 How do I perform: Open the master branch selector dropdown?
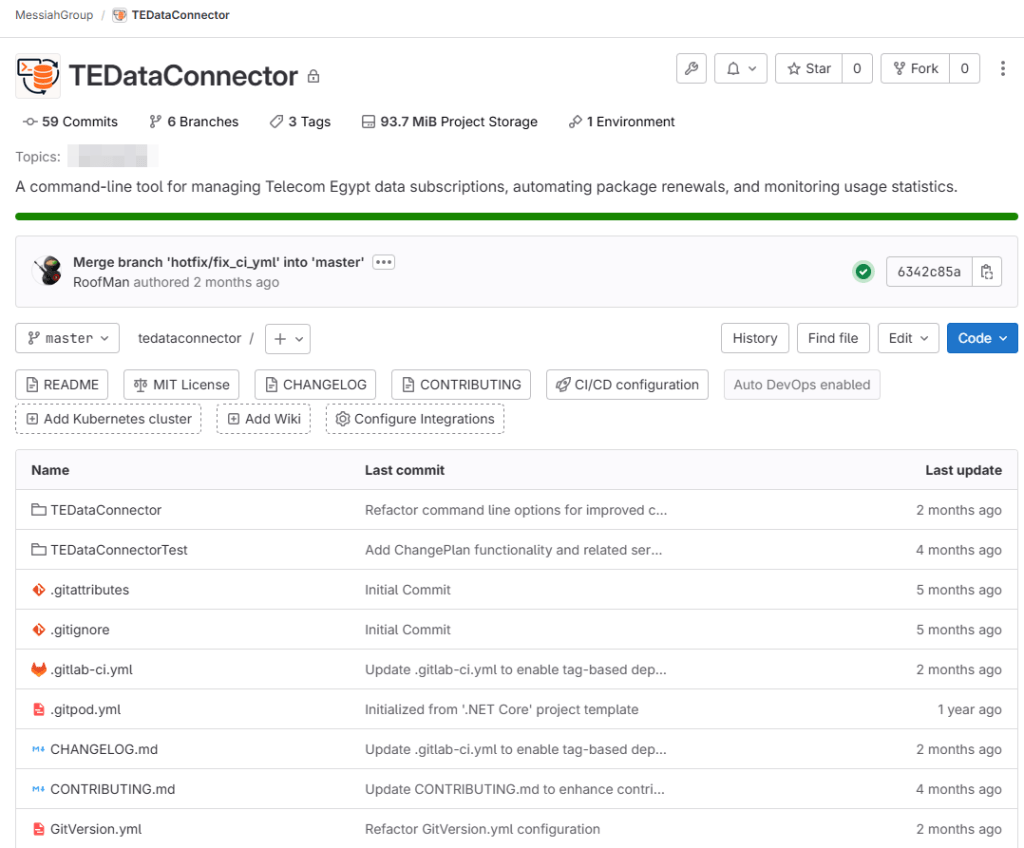coord(68,338)
